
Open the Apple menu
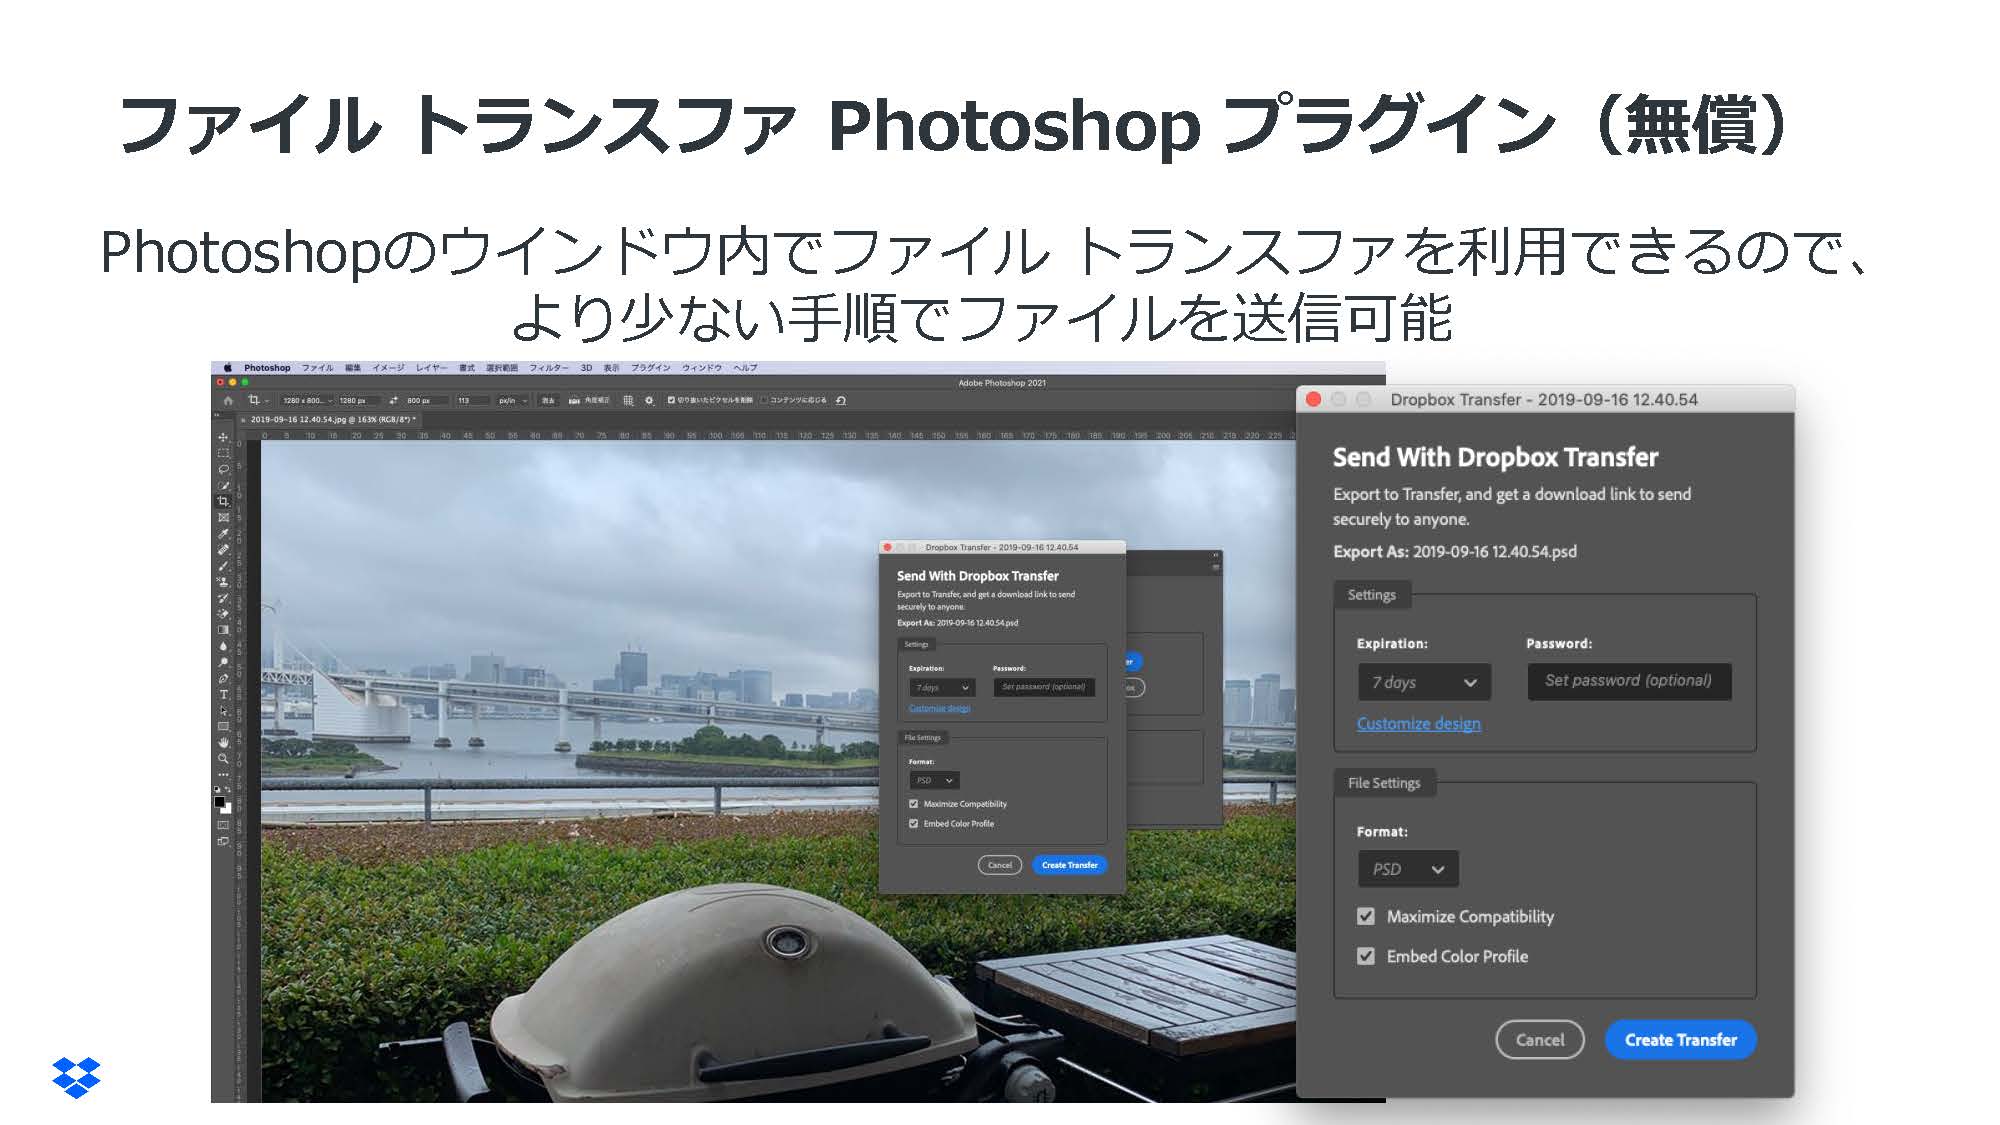coord(228,368)
